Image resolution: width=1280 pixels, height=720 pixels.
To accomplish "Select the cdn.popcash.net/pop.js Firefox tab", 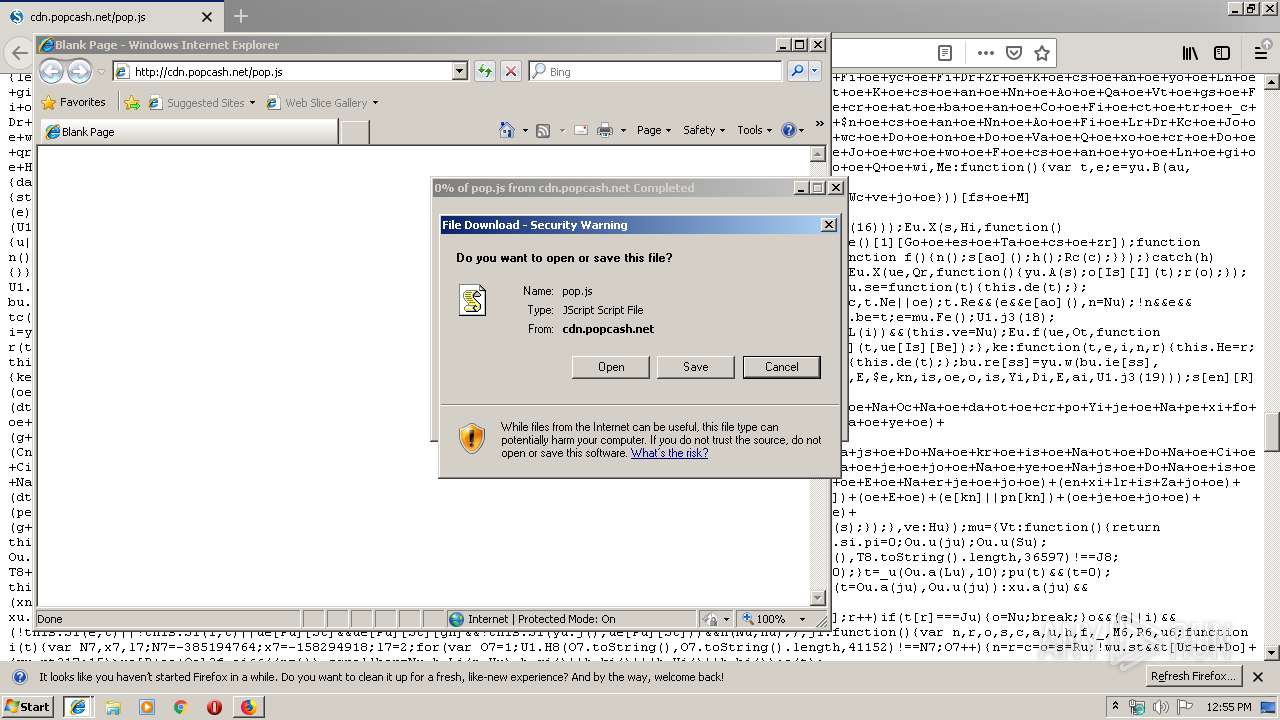I will 110,17.
